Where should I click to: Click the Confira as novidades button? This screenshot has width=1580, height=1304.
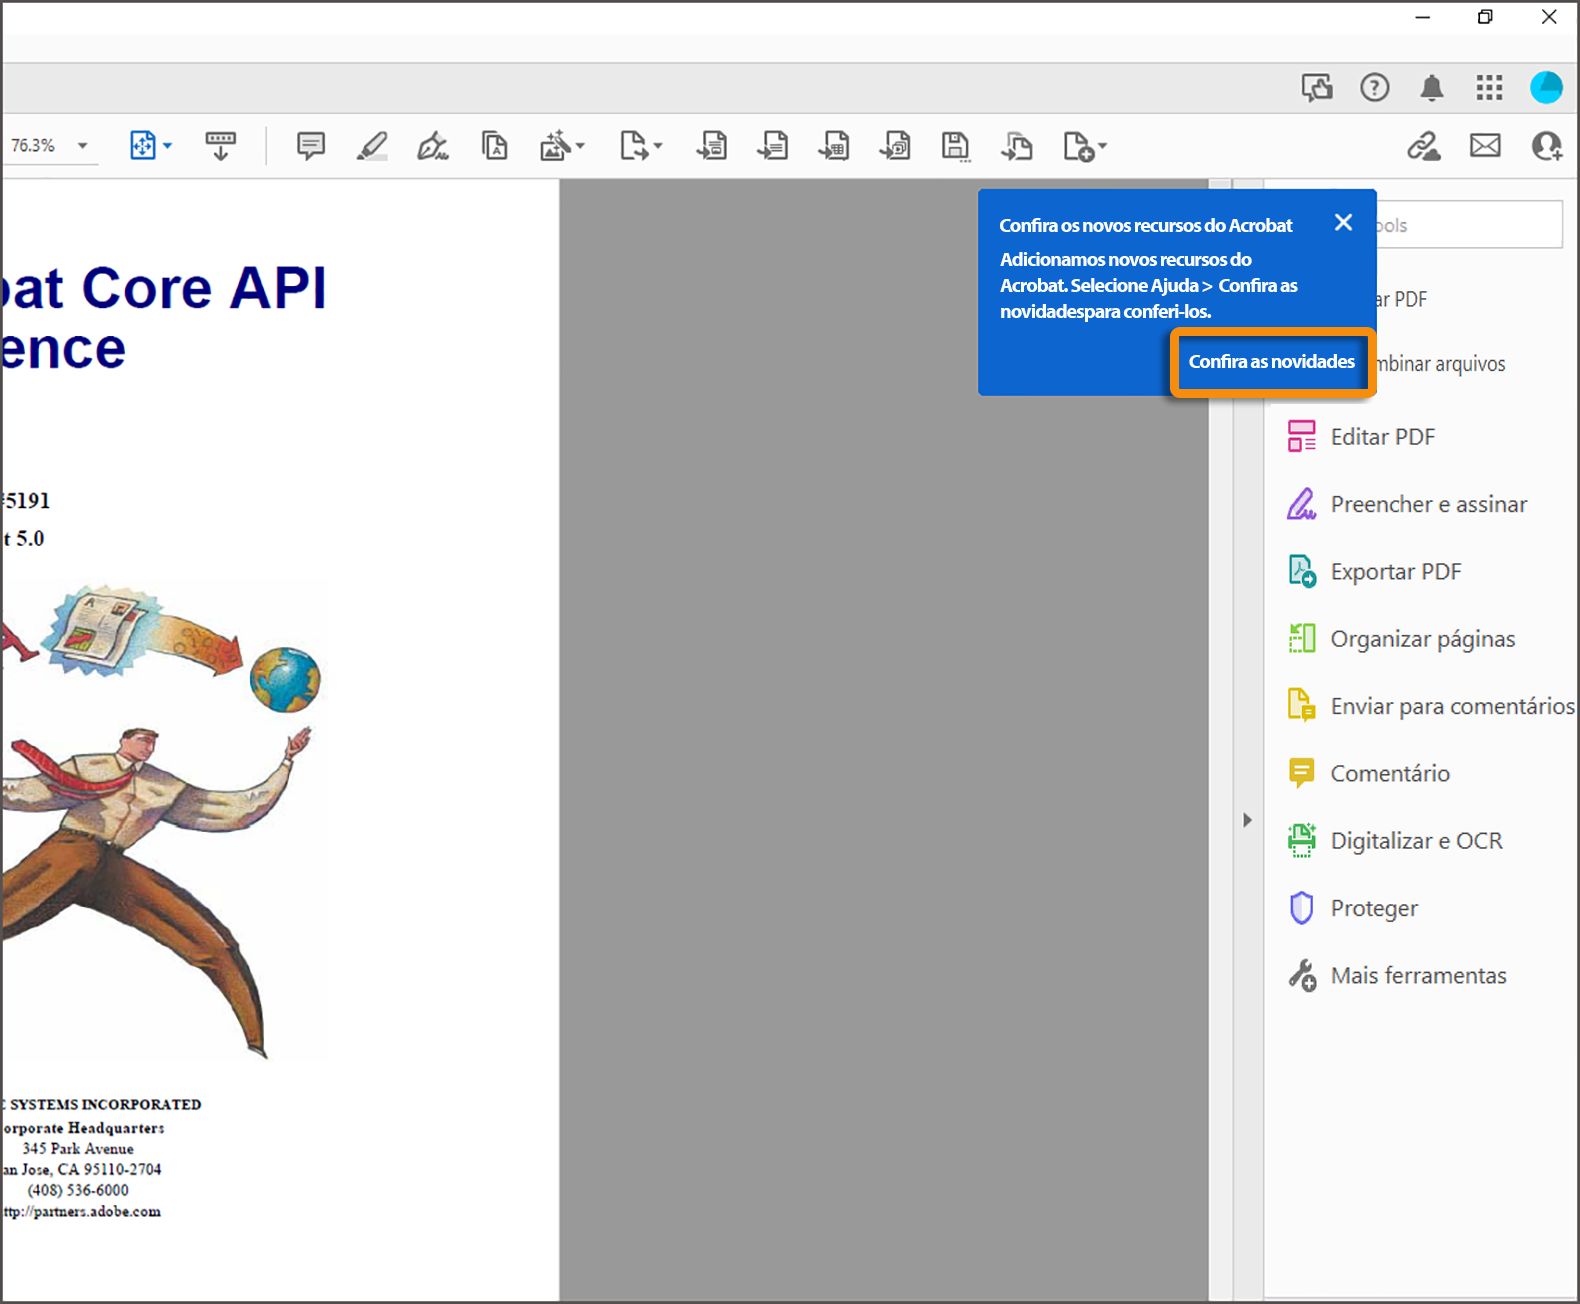(x=1271, y=362)
